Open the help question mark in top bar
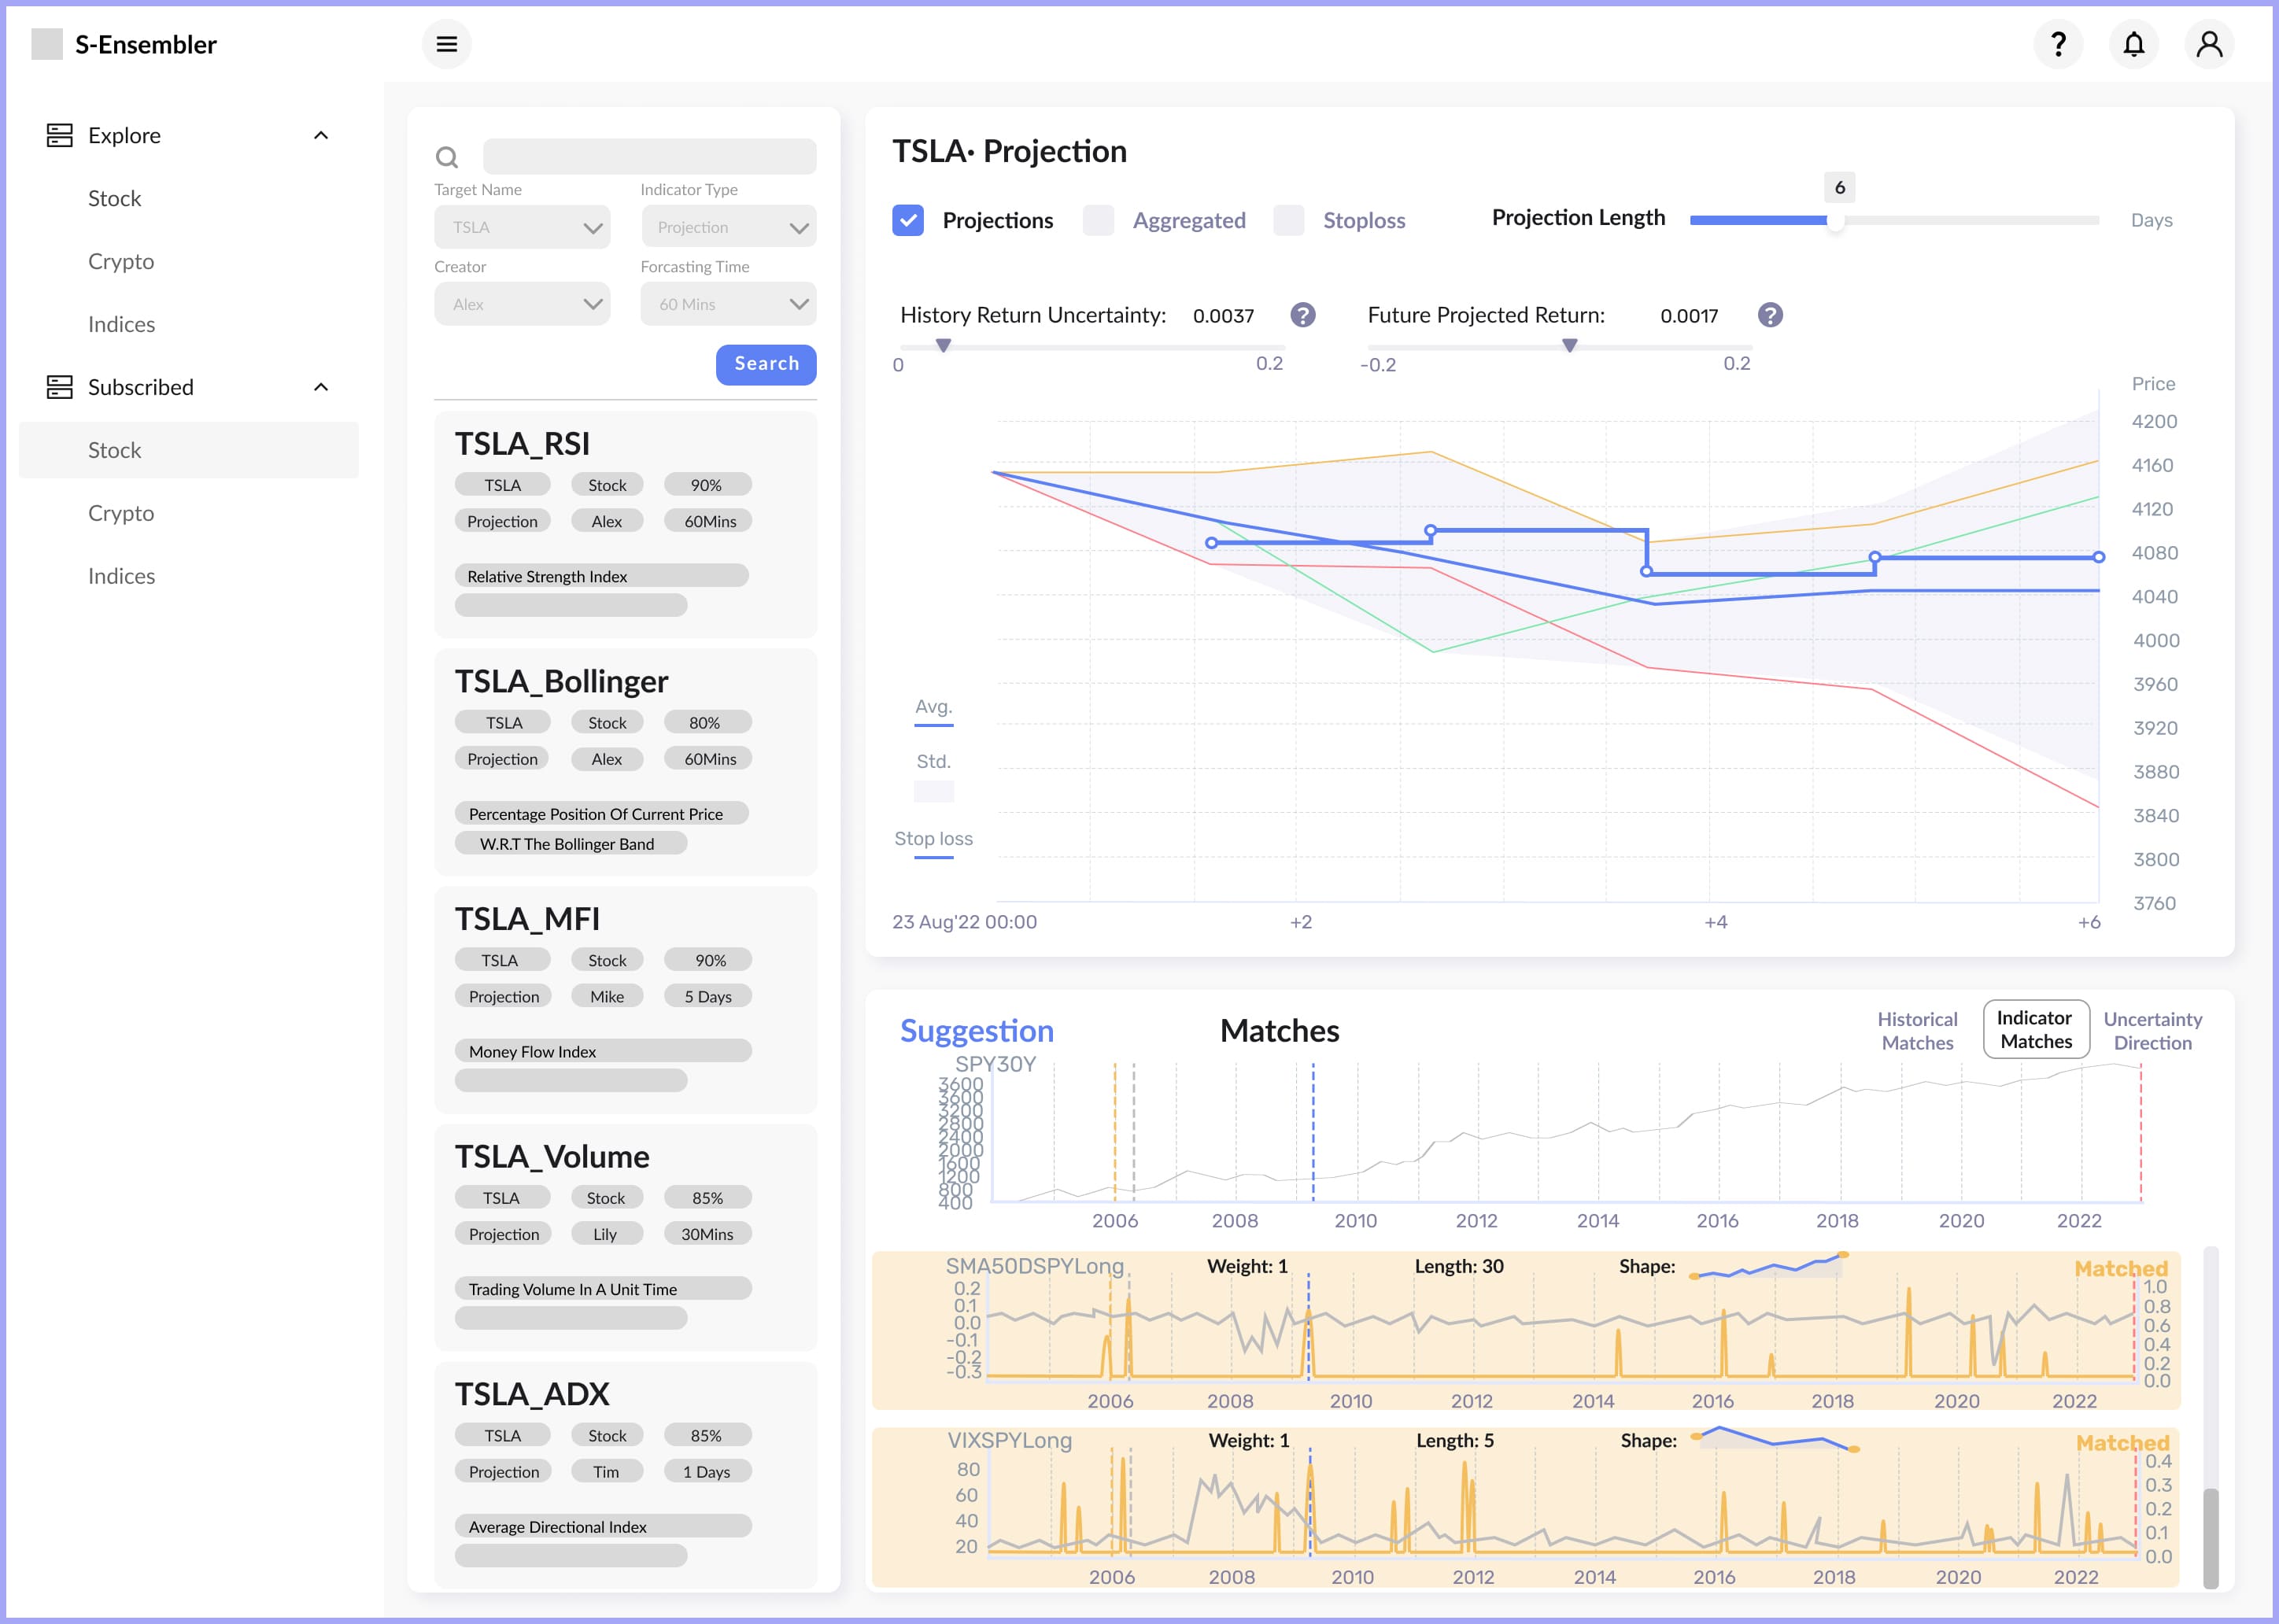This screenshot has height=1624, width=2279. pos(2058,44)
